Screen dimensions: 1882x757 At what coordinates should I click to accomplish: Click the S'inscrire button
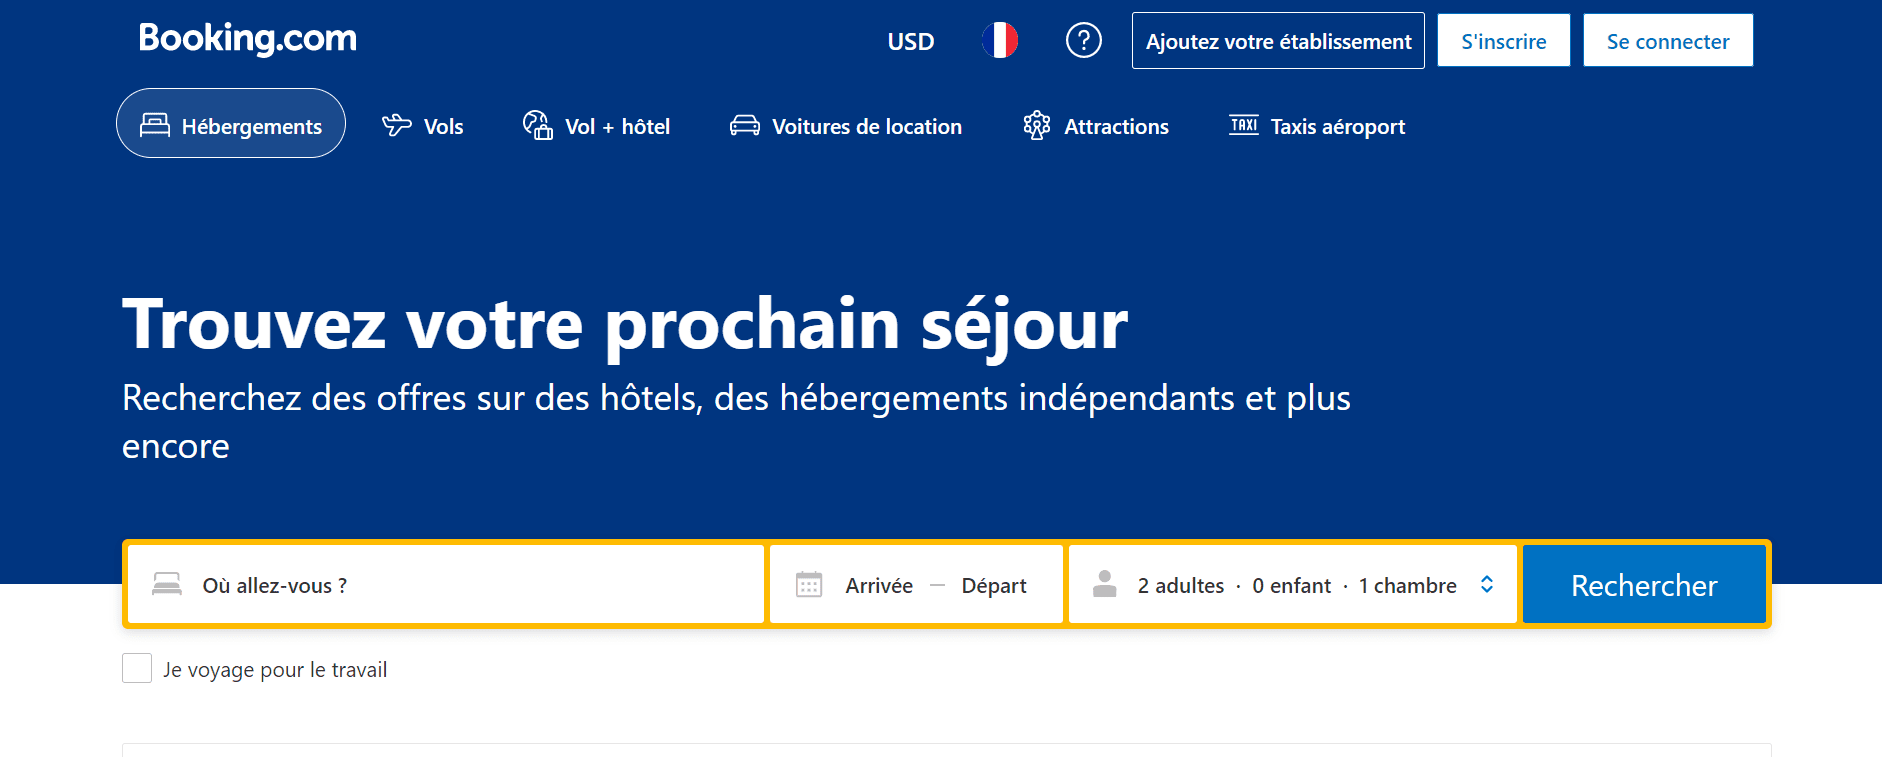1503,41
